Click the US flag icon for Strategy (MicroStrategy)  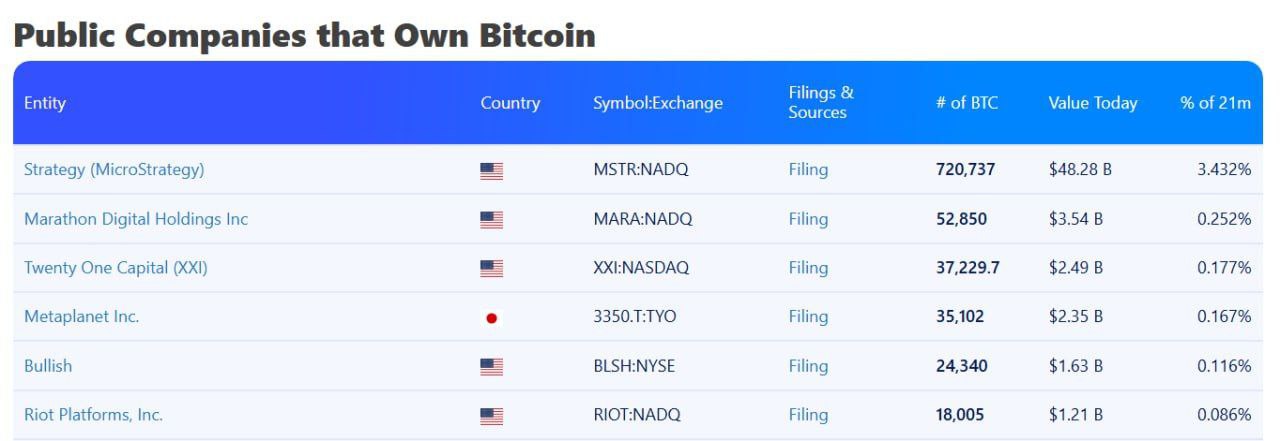point(491,171)
